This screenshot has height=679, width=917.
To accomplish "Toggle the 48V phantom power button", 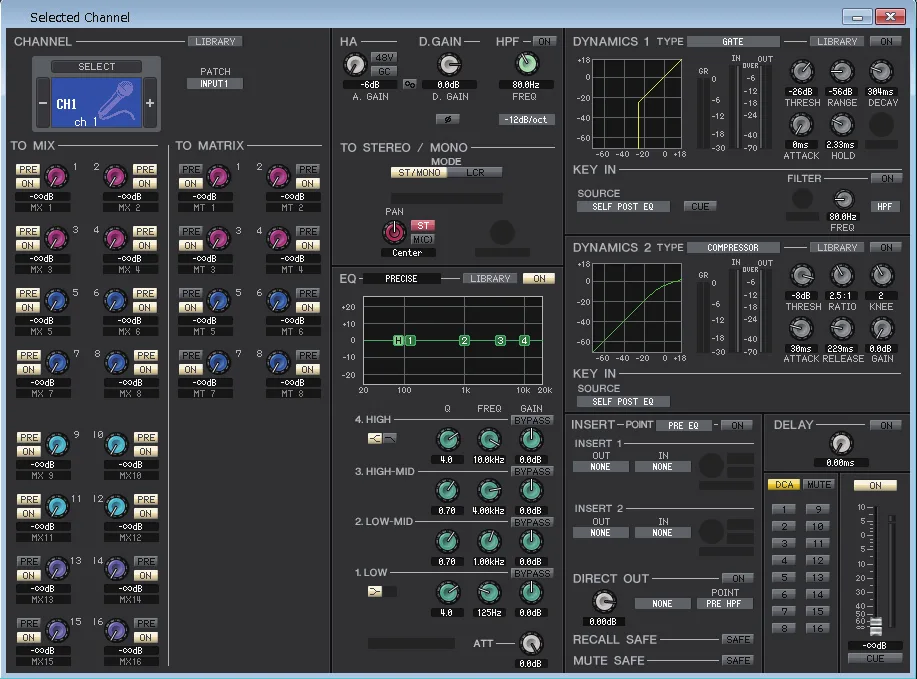I will (x=384, y=57).
